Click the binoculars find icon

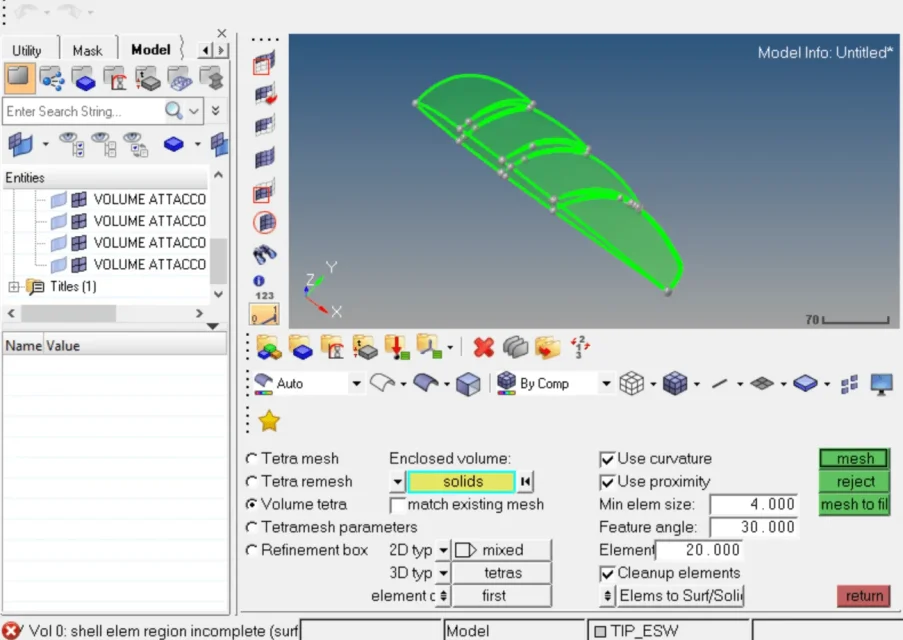[264, 253]
